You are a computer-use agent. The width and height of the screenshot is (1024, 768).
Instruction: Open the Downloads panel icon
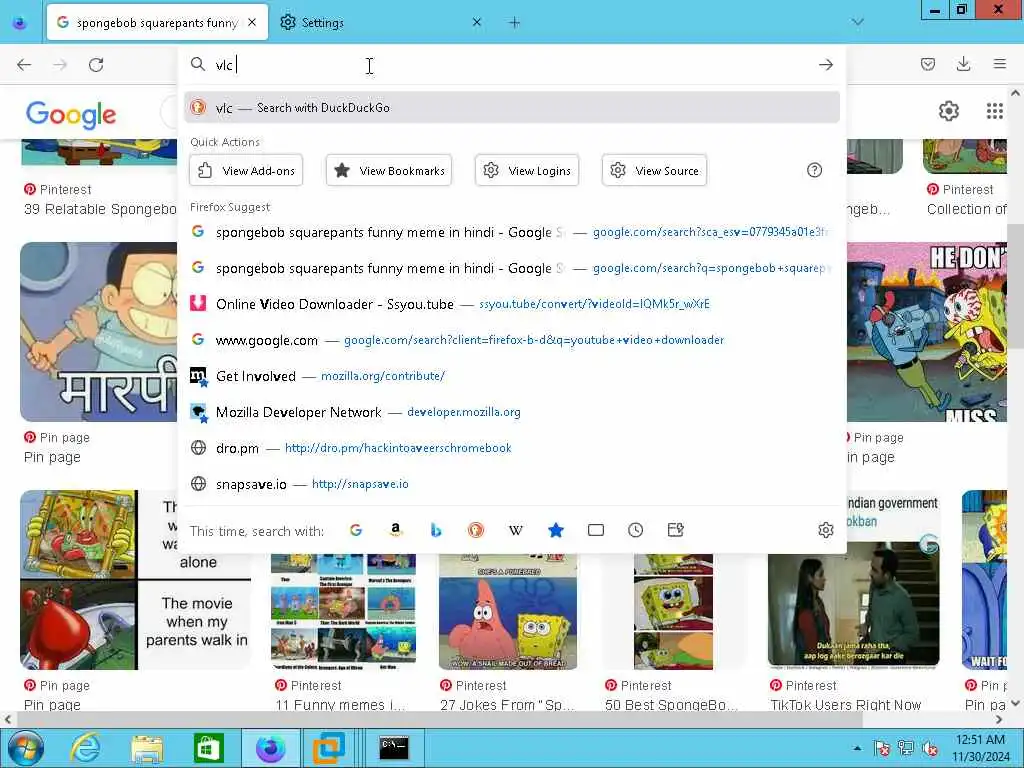(963, 64)
